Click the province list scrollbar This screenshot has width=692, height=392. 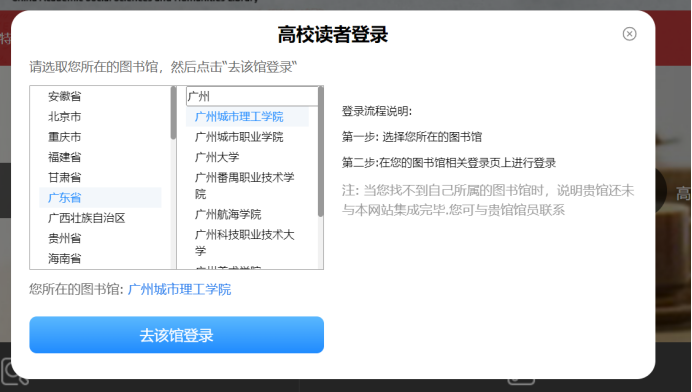point(173,177)
